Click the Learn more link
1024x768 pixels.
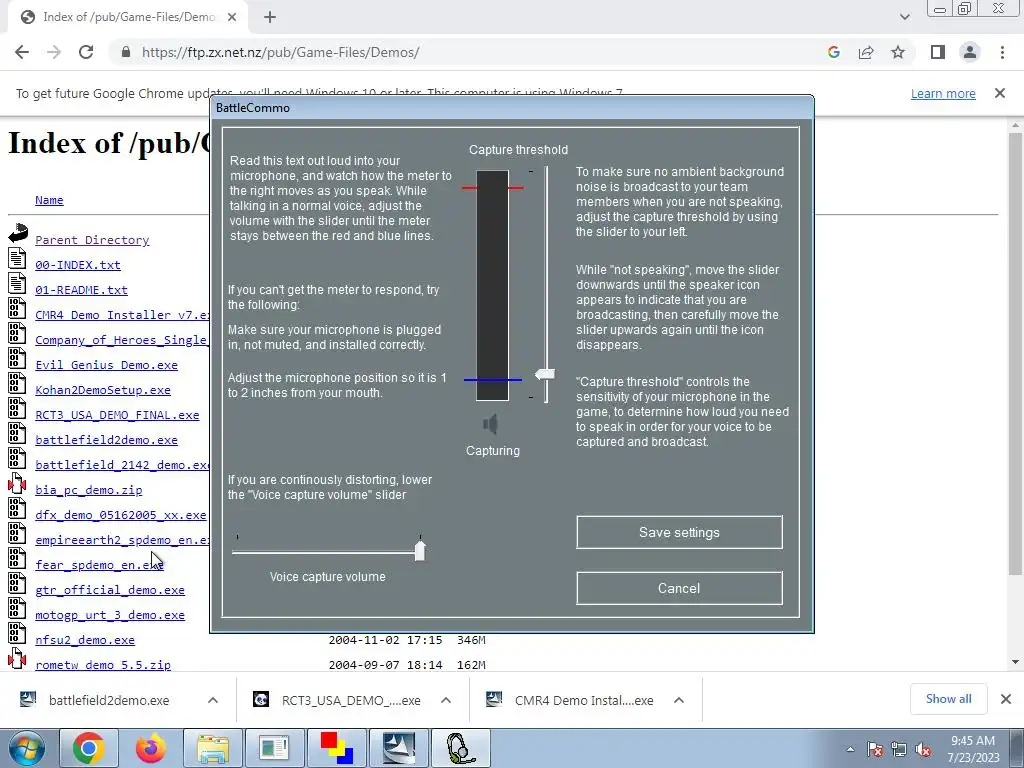[x=943, y=93]
